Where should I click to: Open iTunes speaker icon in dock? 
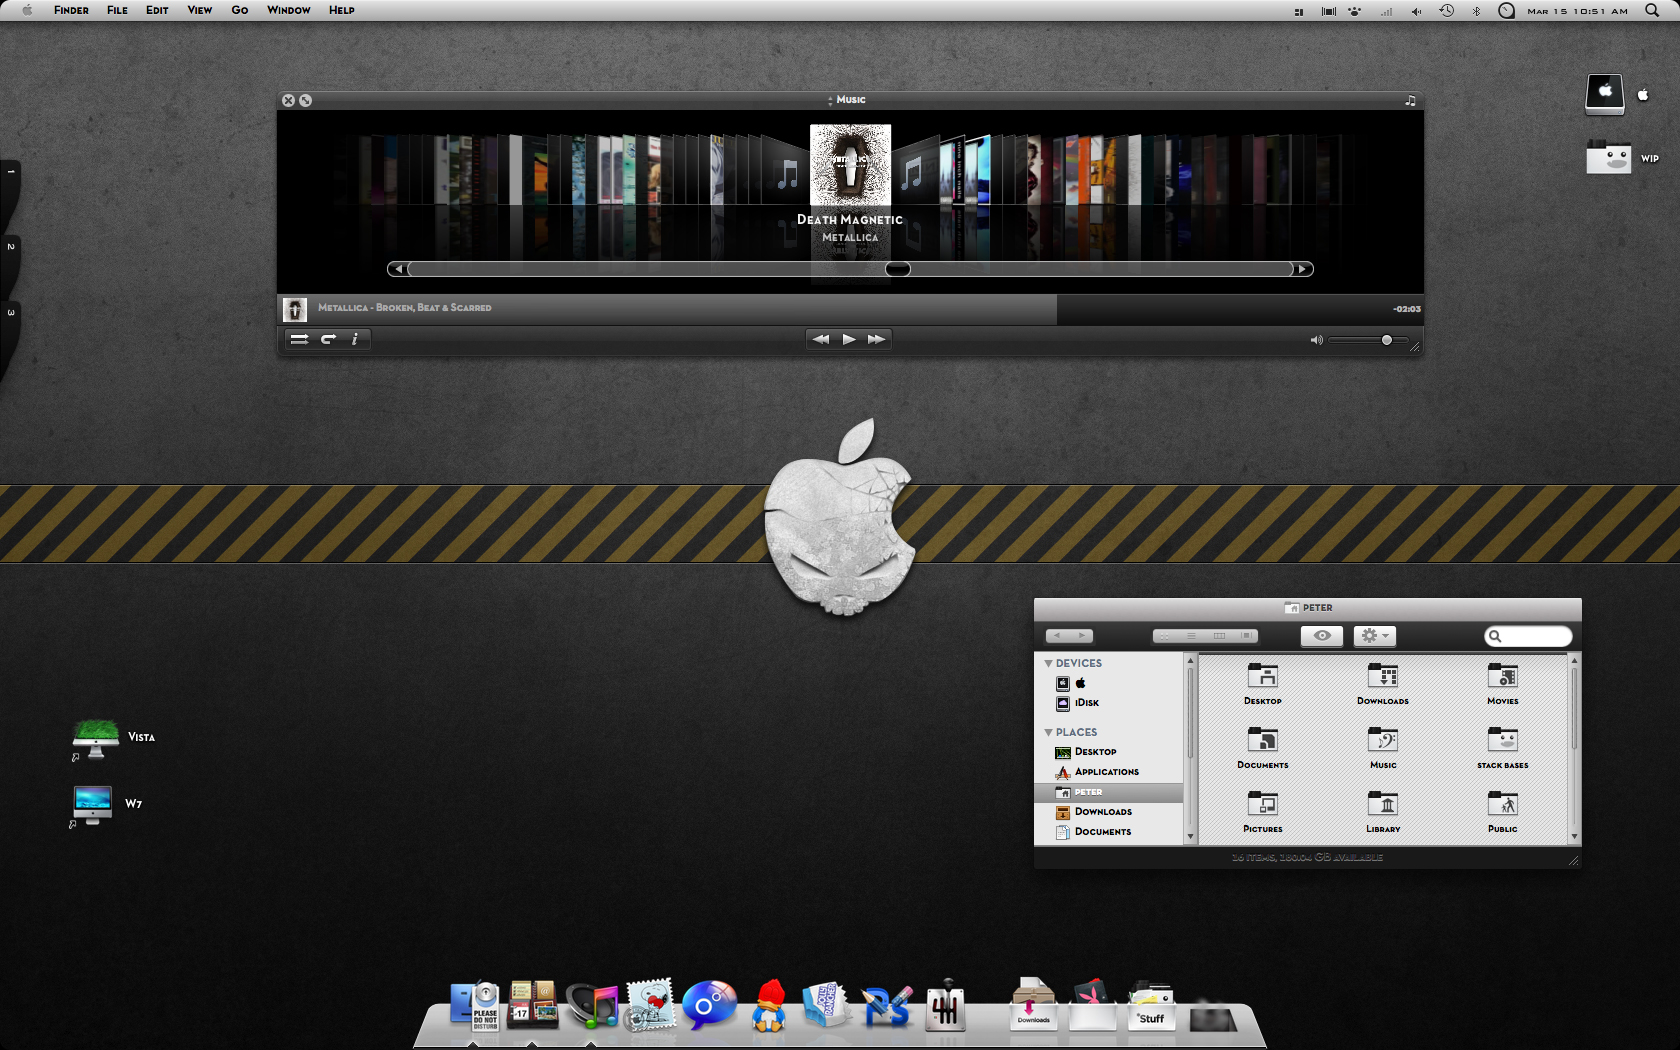click(x=592, y=1006)
